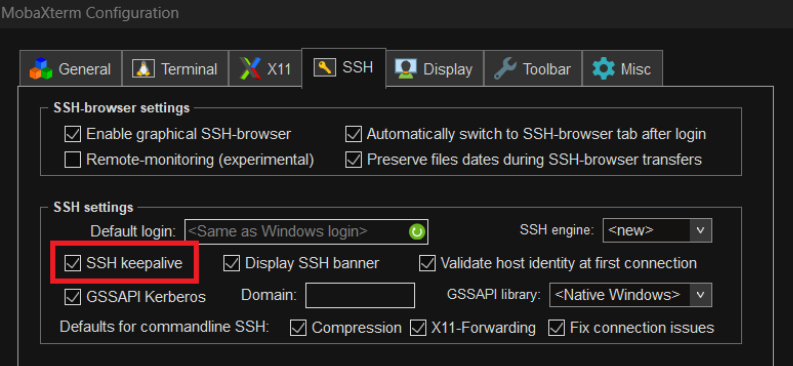Screen dimensions: 793x366
Task: Toggle Automatically switch to SSH-browser tab
Action: [354, 134]
